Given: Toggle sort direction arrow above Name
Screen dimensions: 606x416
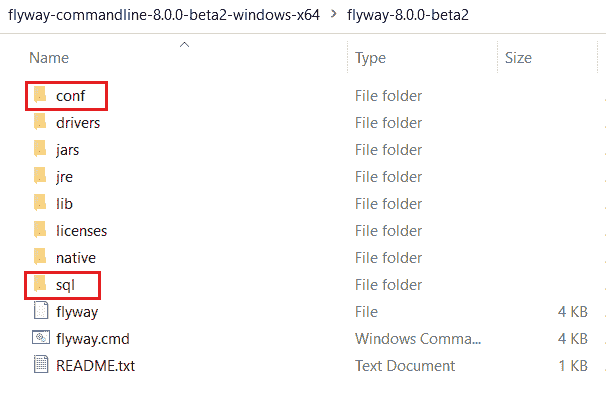Looking at the screenshot, I should pyautogui.click(x=184, y=44).
